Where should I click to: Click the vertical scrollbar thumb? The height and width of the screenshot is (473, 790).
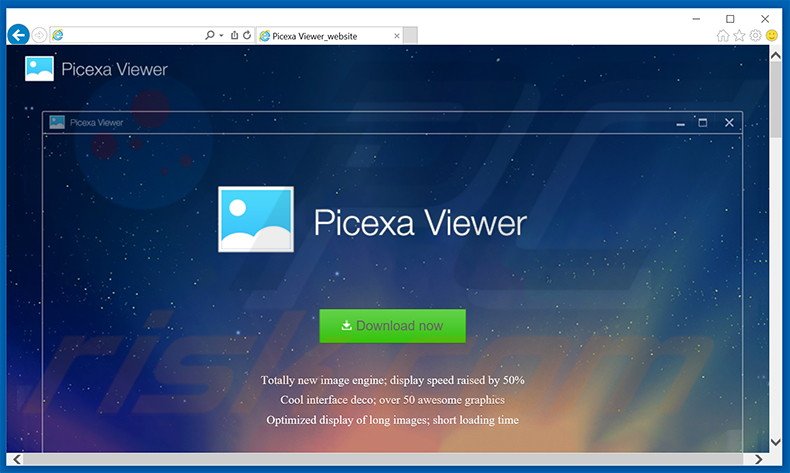[x=776, y=100]
